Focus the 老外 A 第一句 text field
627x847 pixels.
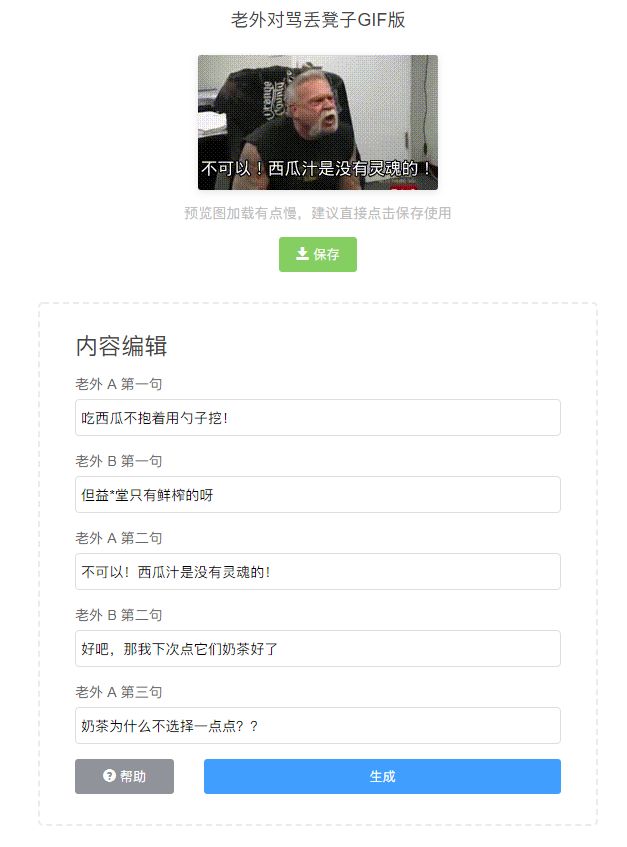coord(318,418)
